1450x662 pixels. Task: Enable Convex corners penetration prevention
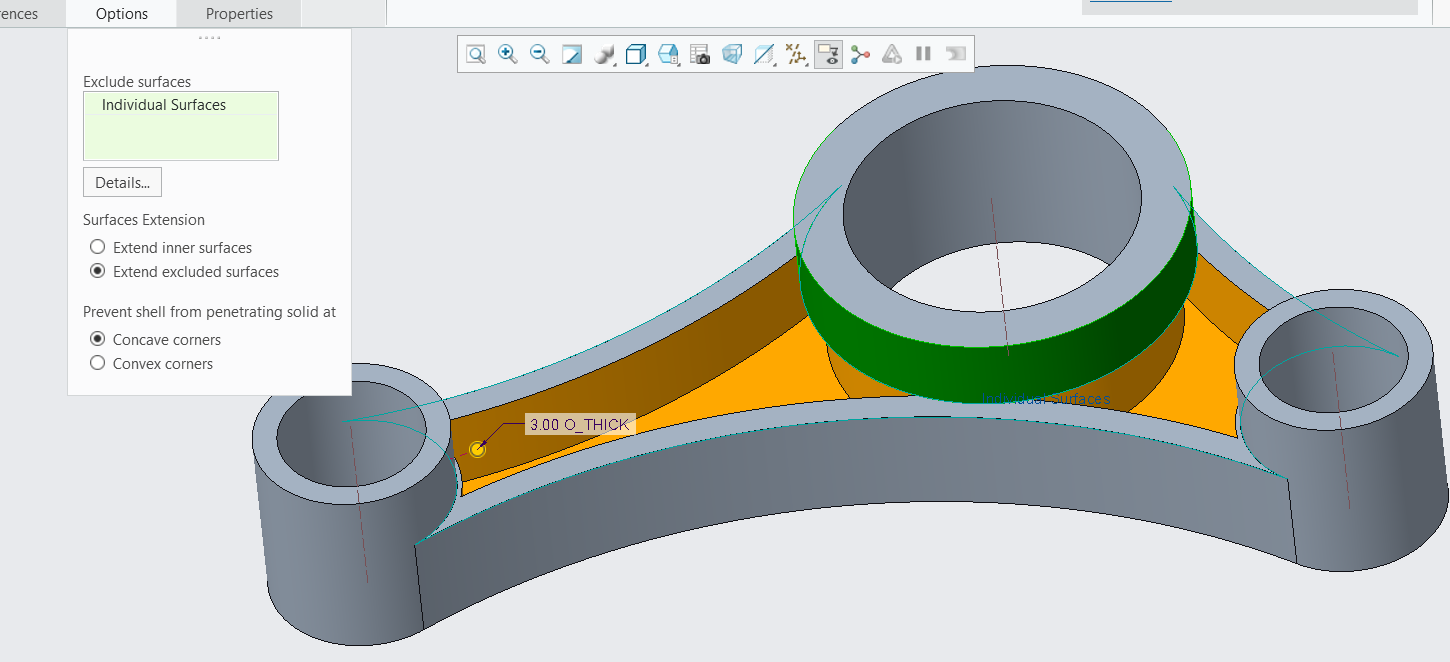[x=97, y=363]
